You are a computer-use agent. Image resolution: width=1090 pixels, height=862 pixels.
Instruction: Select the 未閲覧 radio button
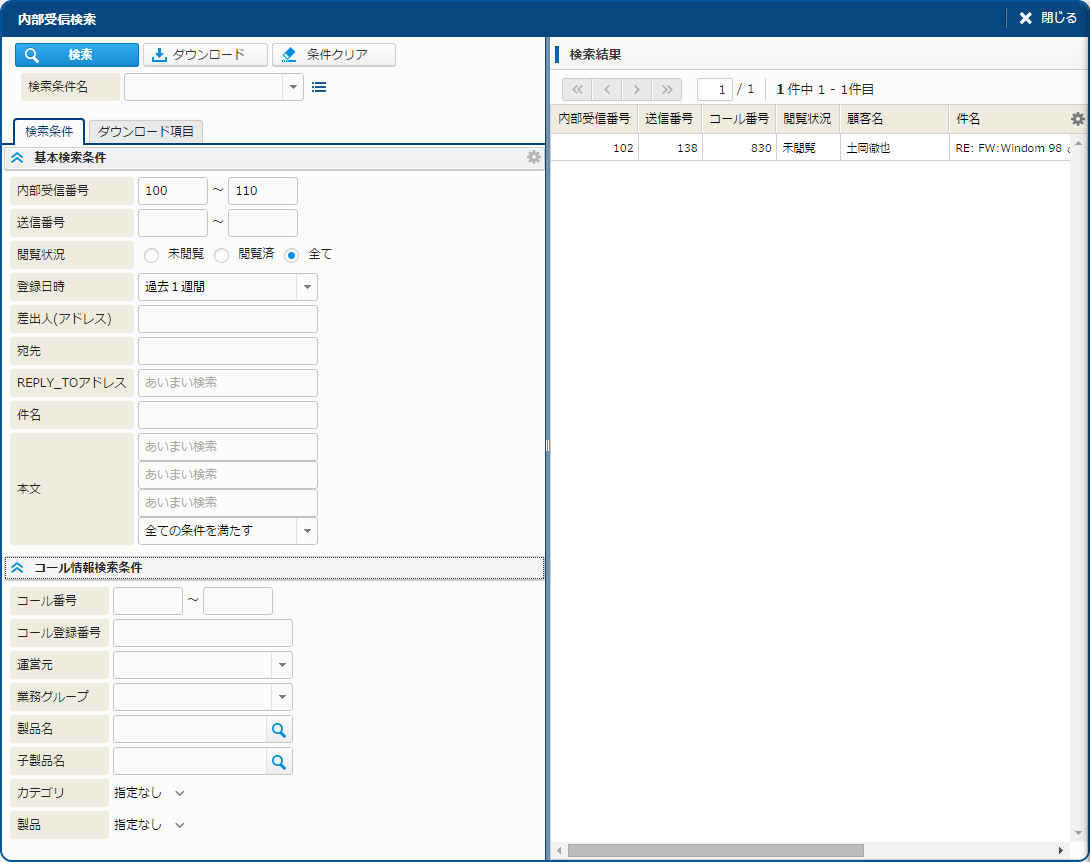[x=152, y=255]
